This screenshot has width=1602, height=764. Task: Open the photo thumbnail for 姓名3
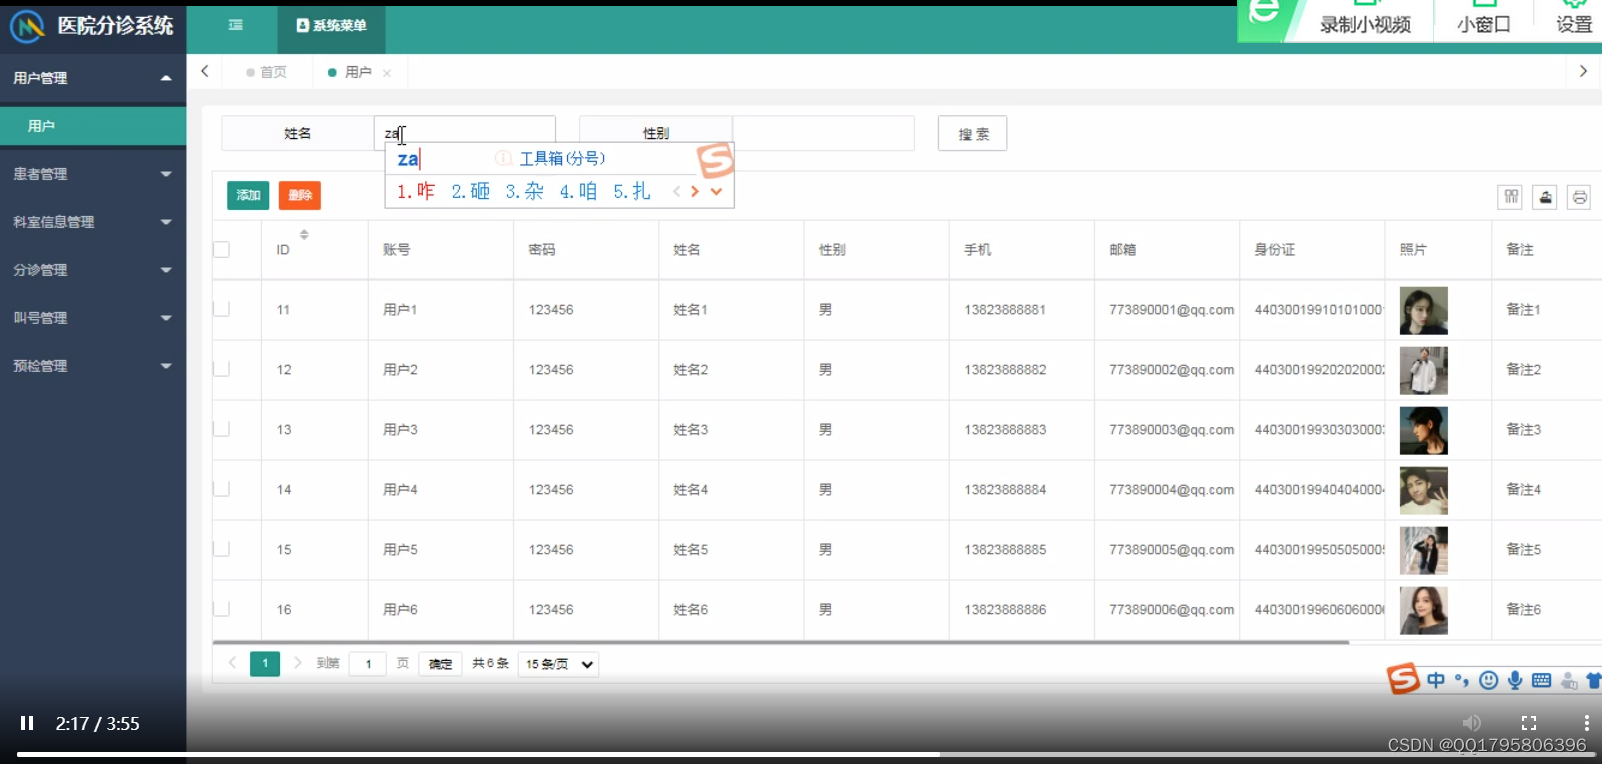(1424, 431)
